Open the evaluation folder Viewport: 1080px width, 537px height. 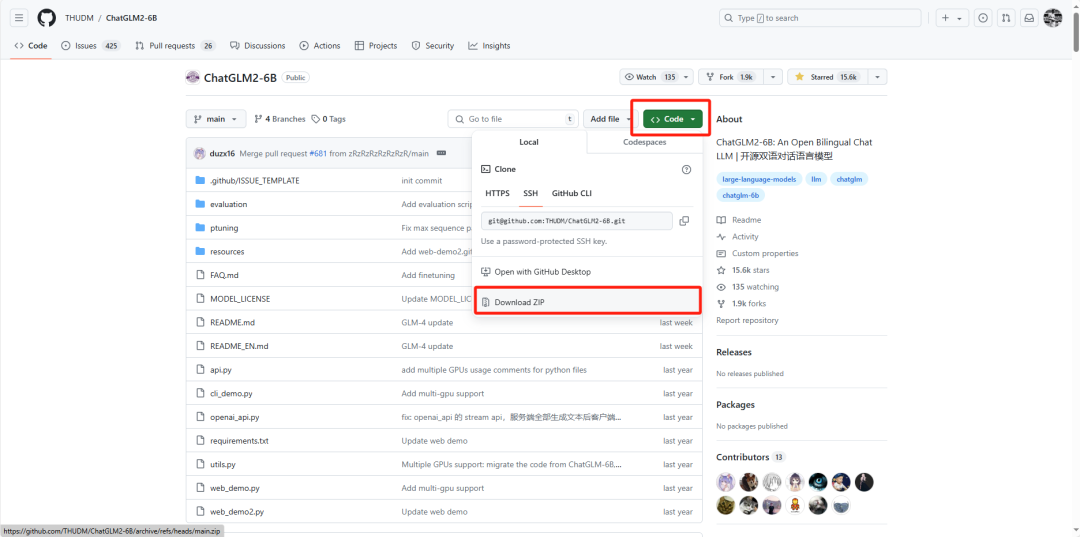pos(229,204)
